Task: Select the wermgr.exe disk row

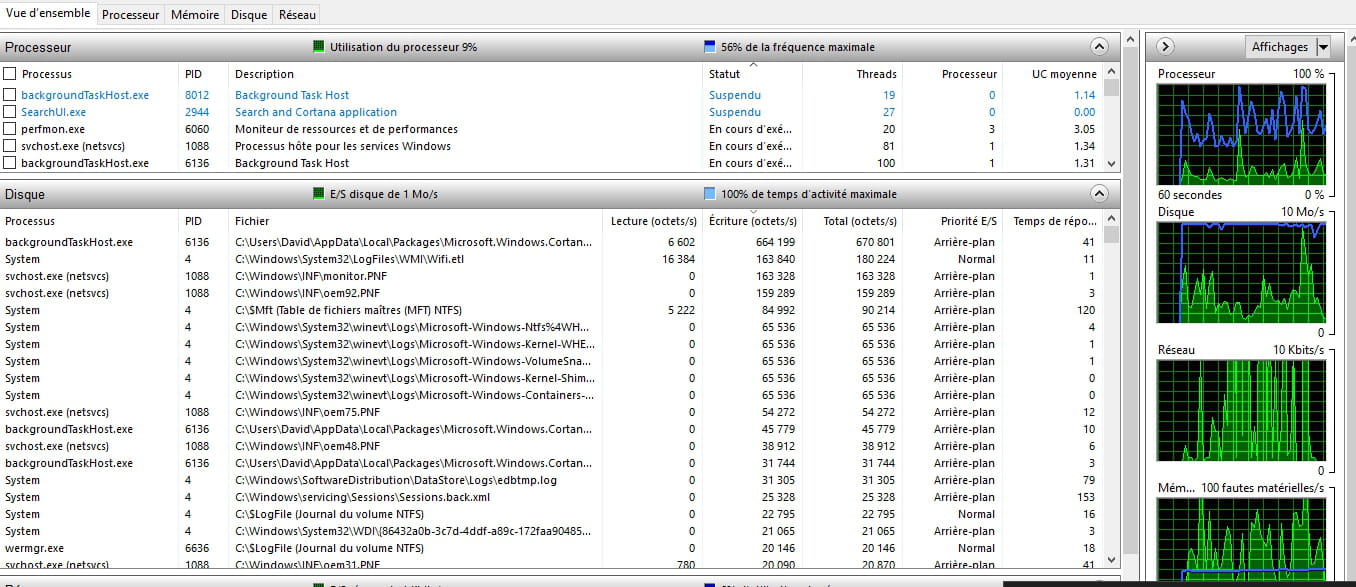Action: point(552,548)
